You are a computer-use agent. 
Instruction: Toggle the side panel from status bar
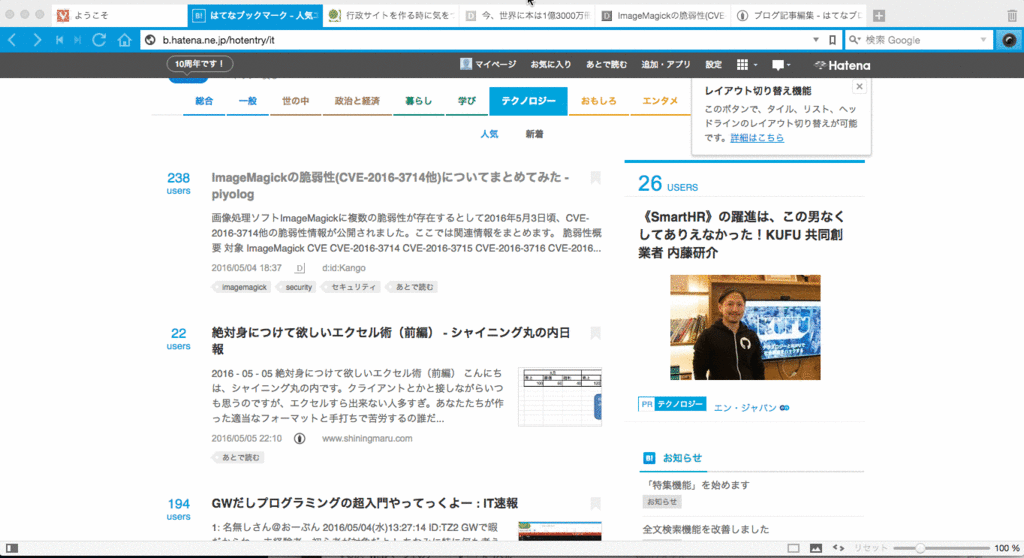click(x=12, y=548)
